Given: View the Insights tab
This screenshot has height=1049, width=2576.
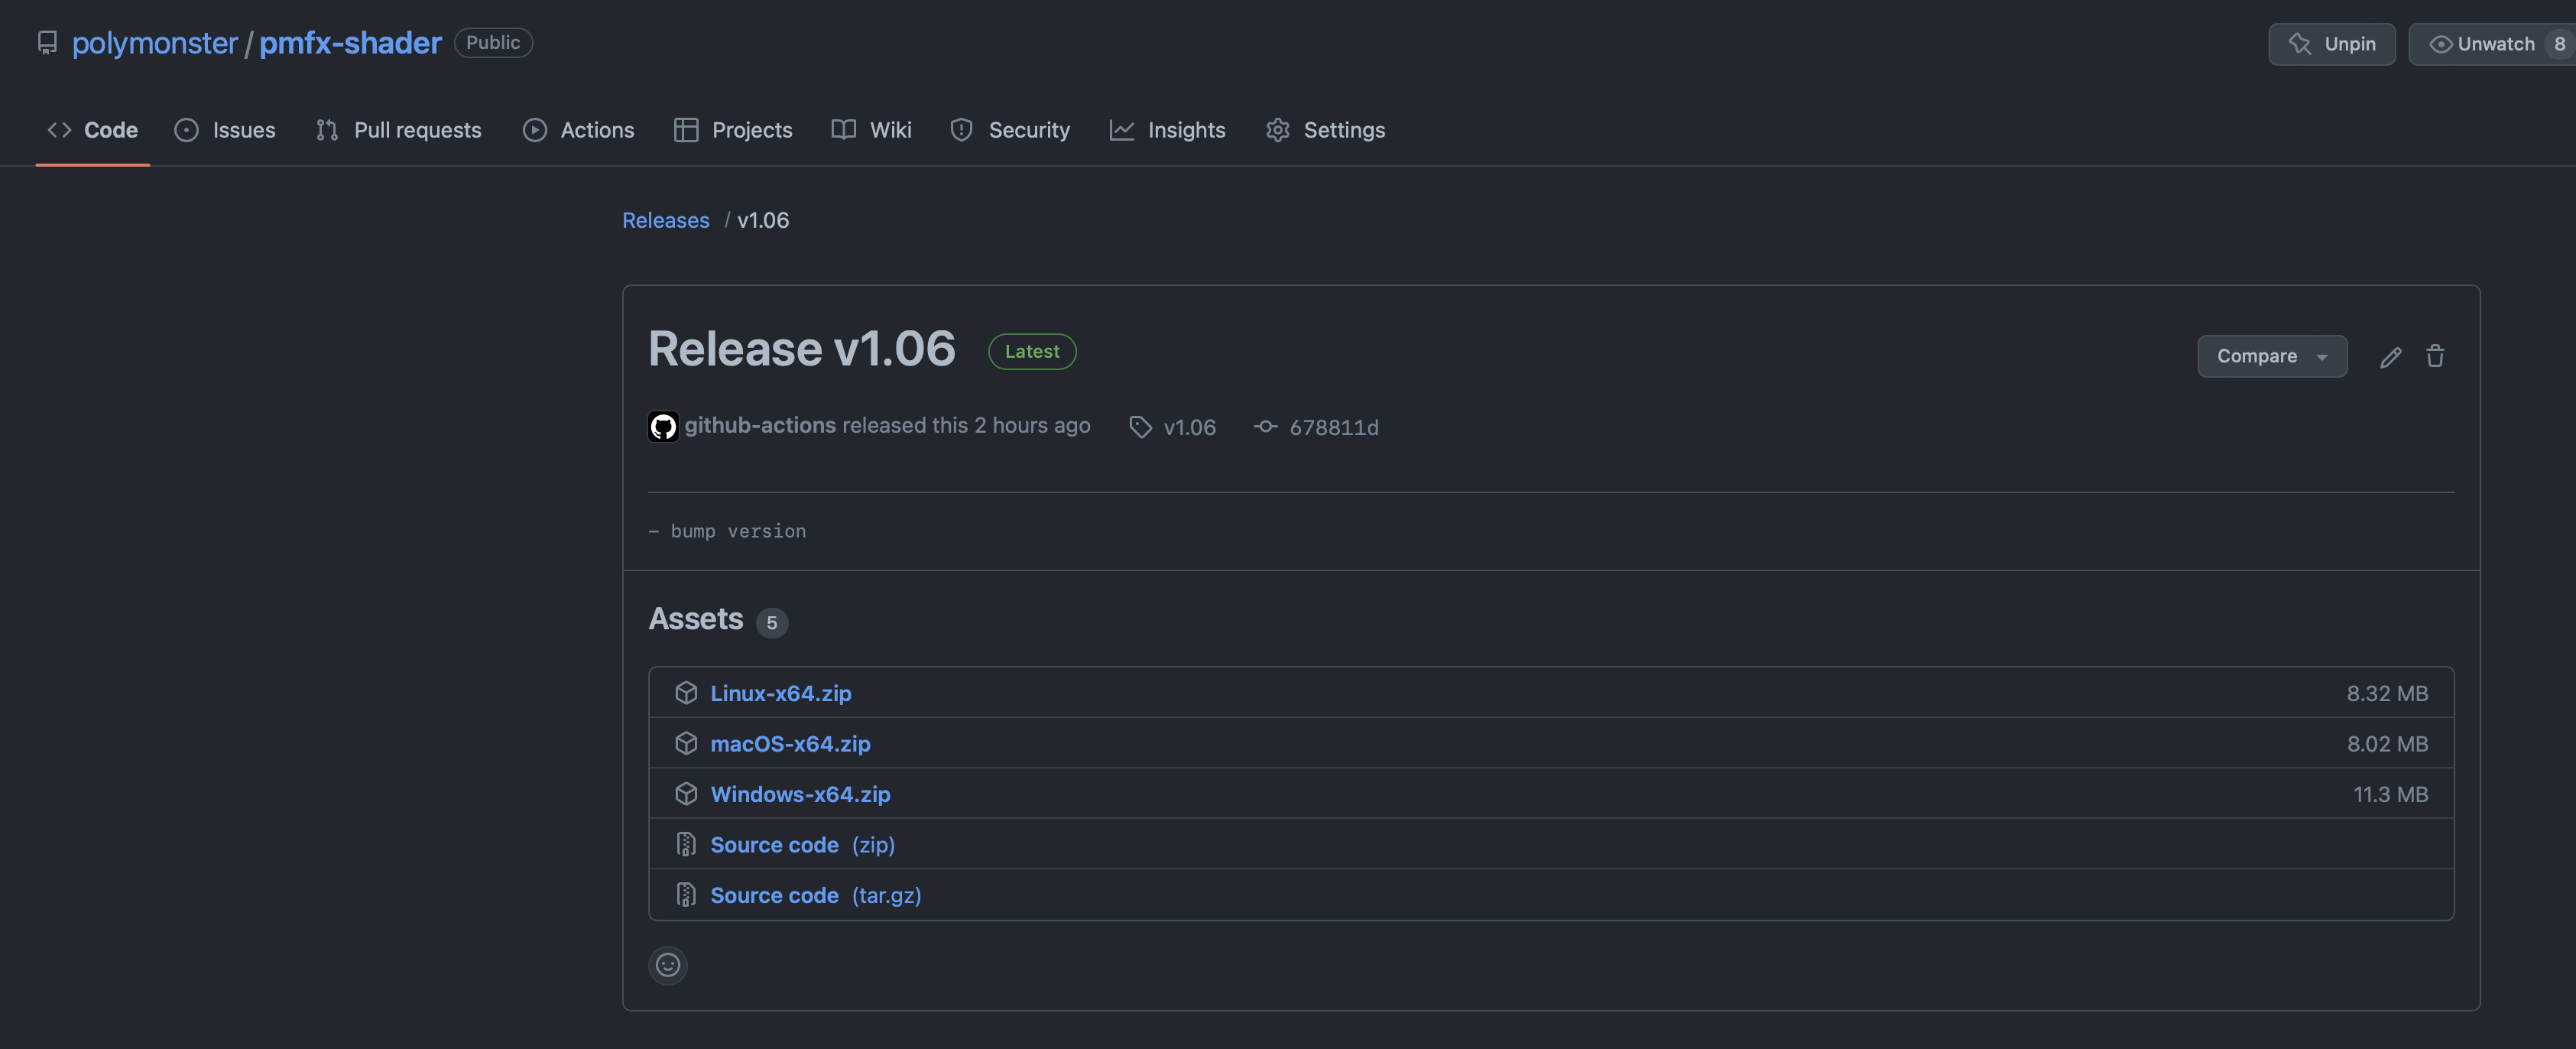Looking at the screenshot, I should coord(1167,130).
